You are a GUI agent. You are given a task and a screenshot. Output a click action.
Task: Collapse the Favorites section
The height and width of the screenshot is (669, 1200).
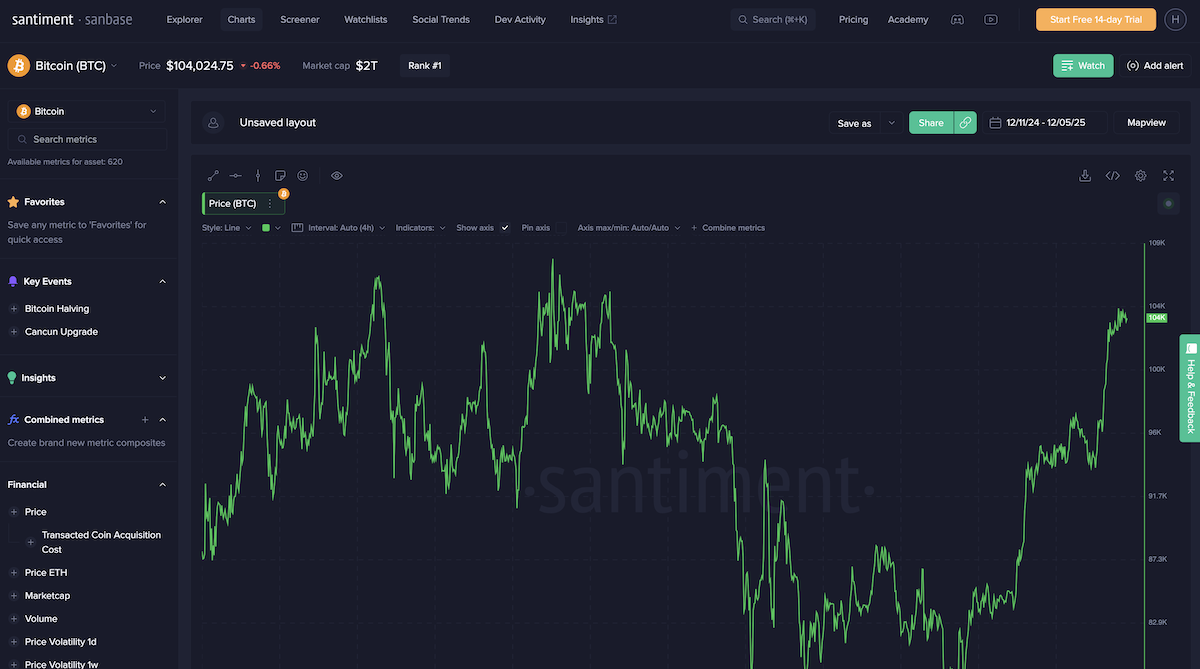click(163, 202)
